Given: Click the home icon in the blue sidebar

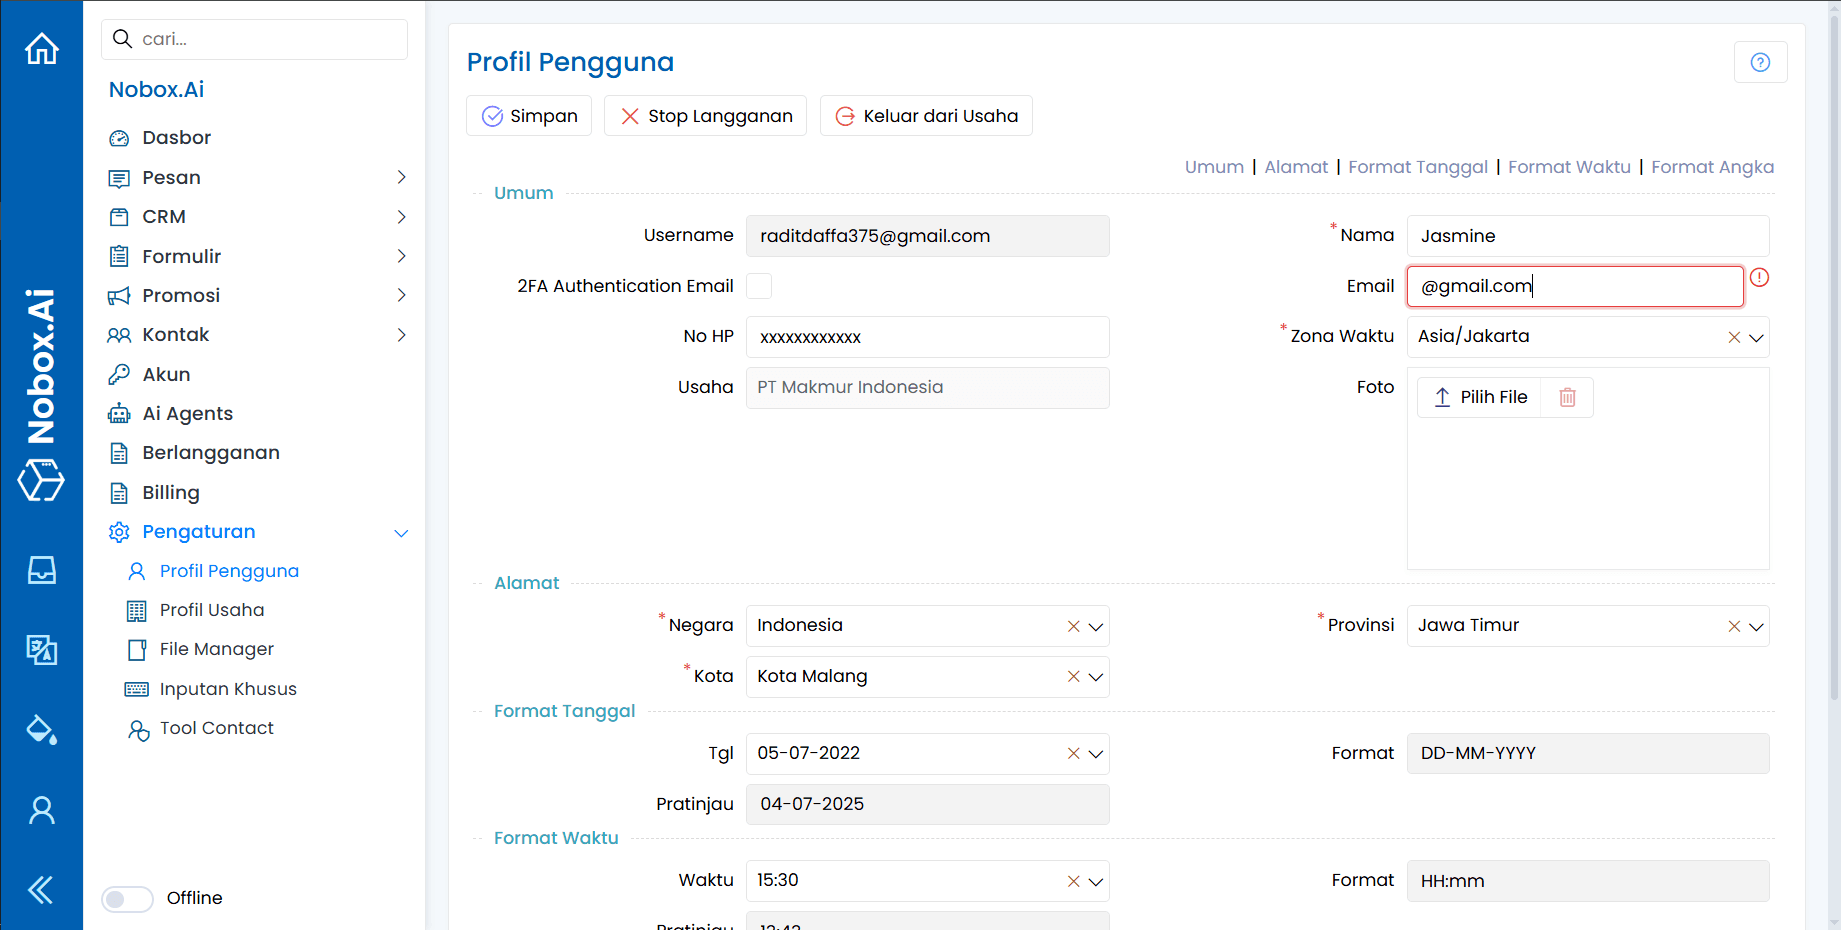Looking at the screenshot, I should tap(41, 48).
